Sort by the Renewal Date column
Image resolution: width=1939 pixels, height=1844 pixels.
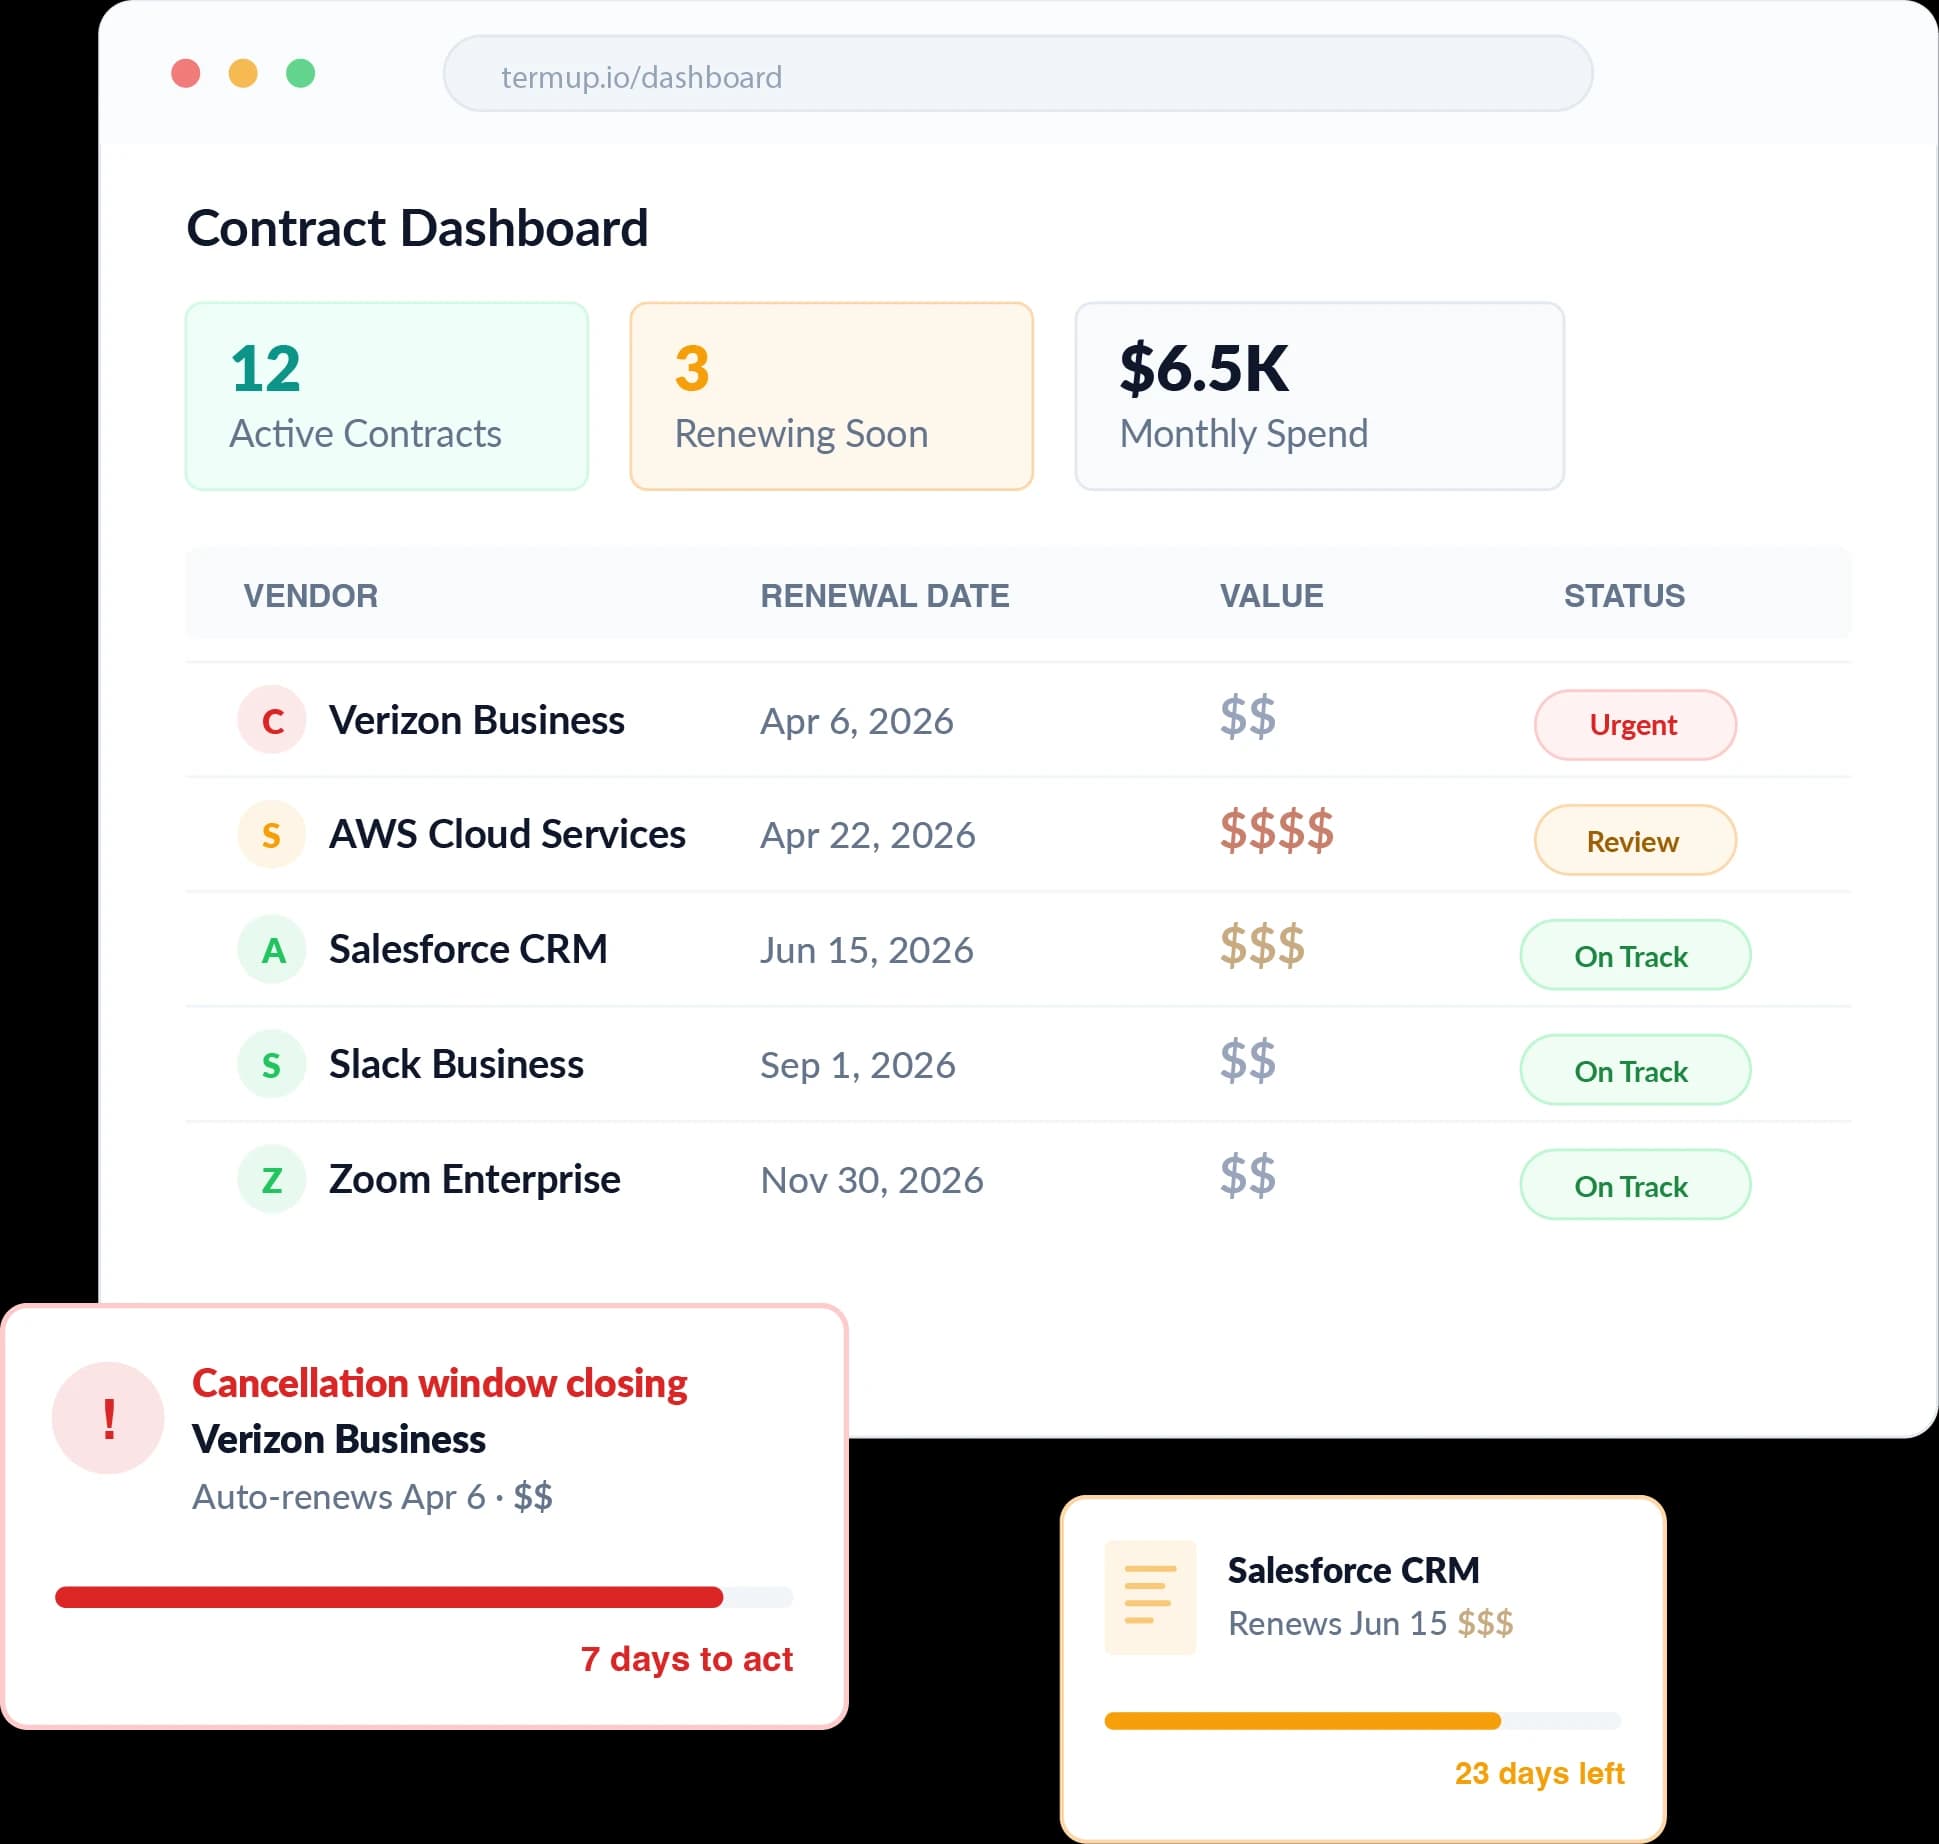click(x=886, y=594)
